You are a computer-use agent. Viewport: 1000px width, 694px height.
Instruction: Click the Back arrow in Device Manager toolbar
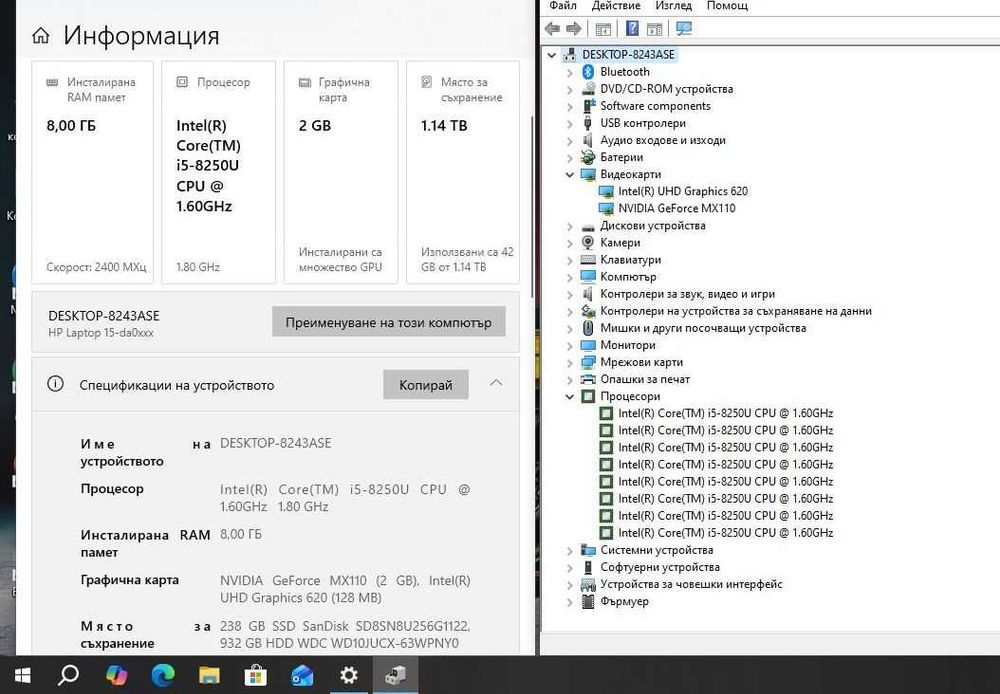pos(552,29)
